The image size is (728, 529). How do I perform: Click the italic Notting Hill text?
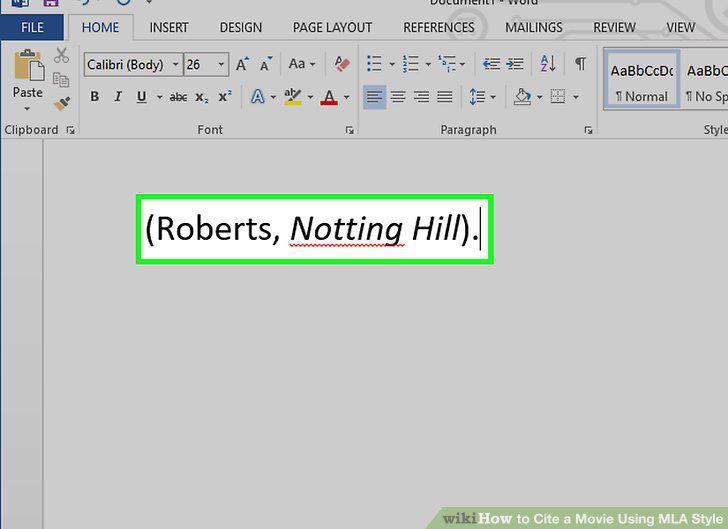pyautogui.click(x=375, y=229)
